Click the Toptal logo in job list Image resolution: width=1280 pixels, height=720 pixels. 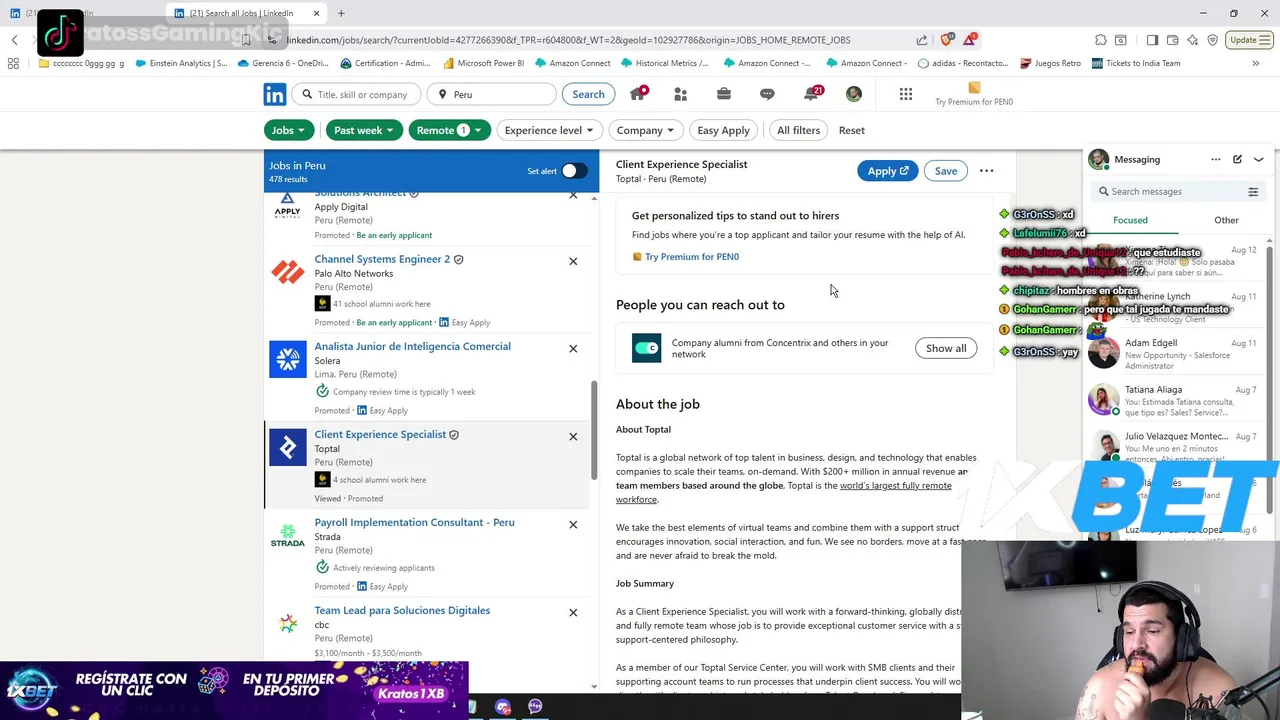[x=288, y=447]
